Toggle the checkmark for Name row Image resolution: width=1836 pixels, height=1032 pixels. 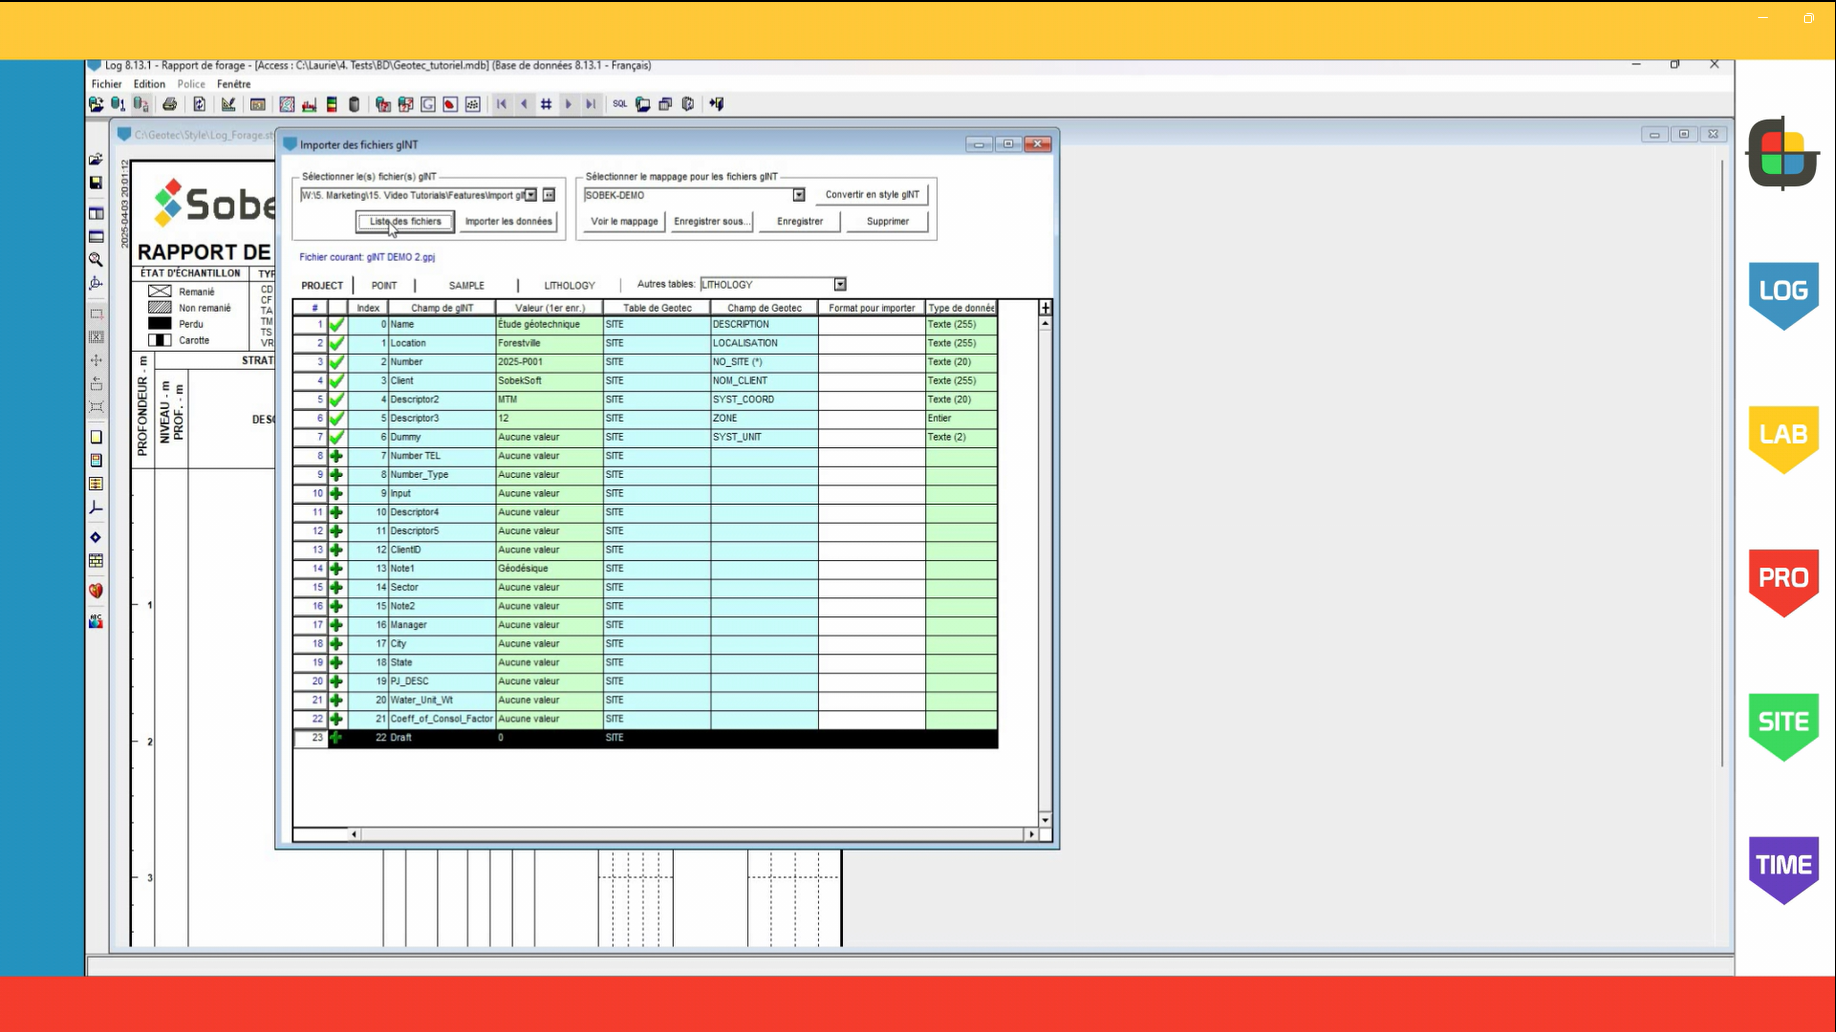[x=337, y=324]
